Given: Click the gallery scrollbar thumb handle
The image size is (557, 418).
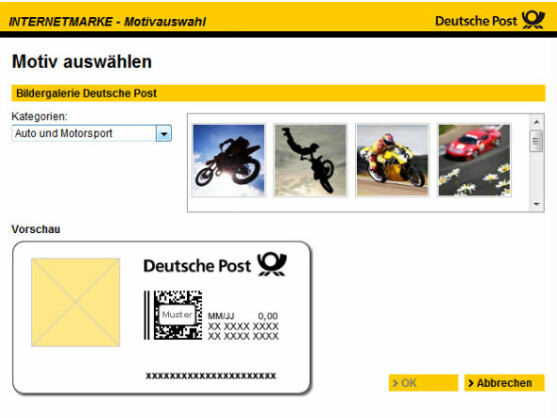Looking at the screenshot, I should 536,141.
